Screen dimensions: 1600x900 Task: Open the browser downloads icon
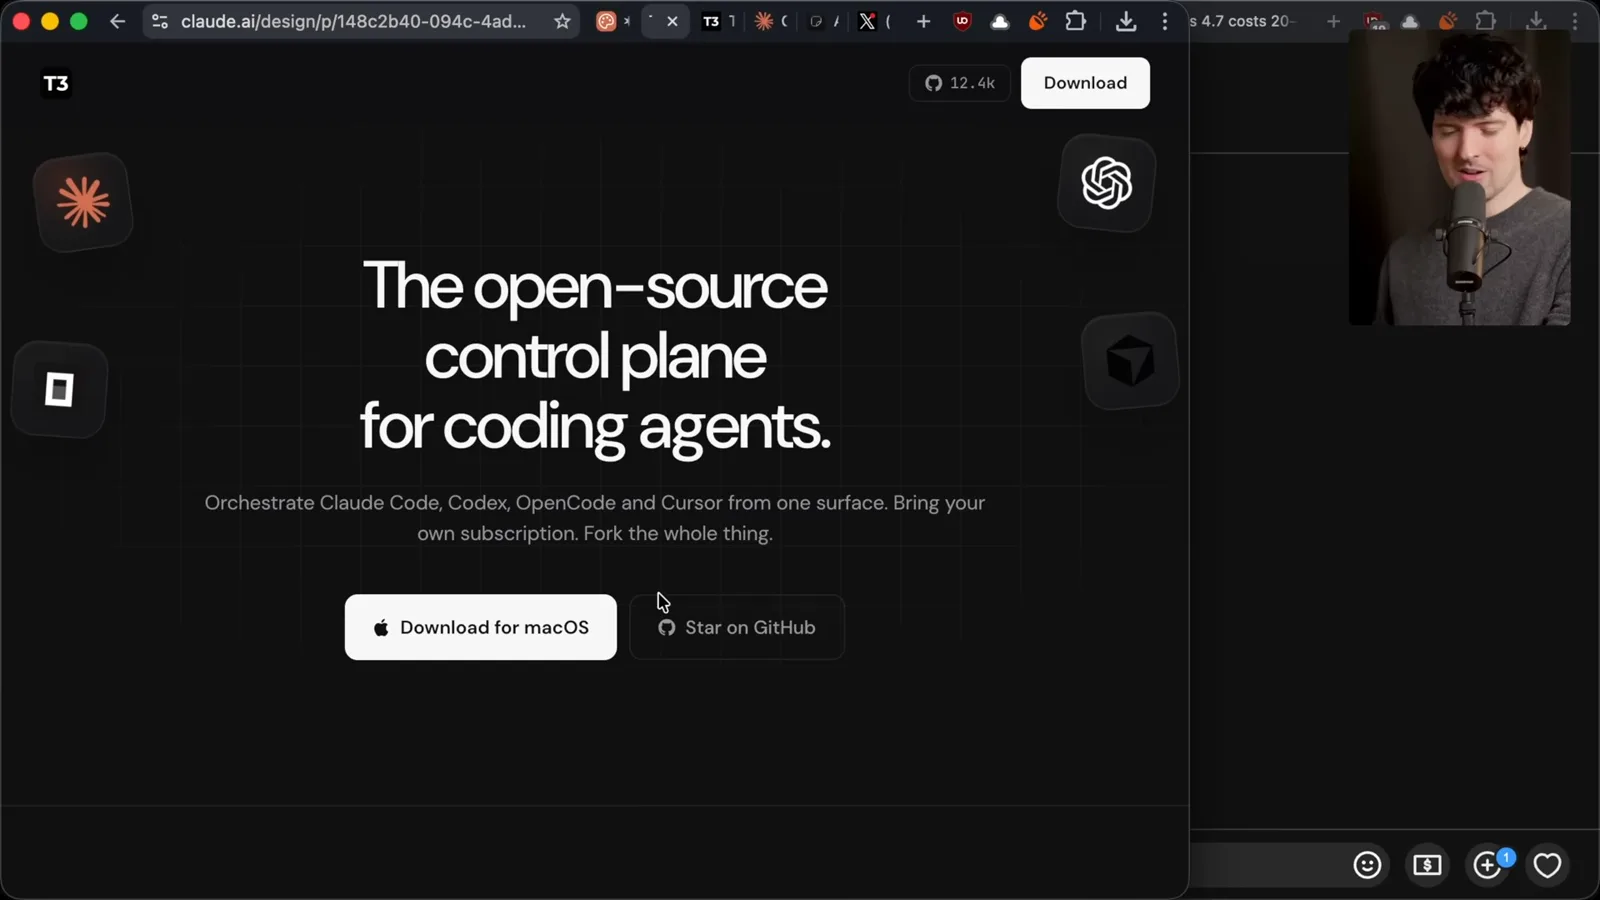[1126, 21]
